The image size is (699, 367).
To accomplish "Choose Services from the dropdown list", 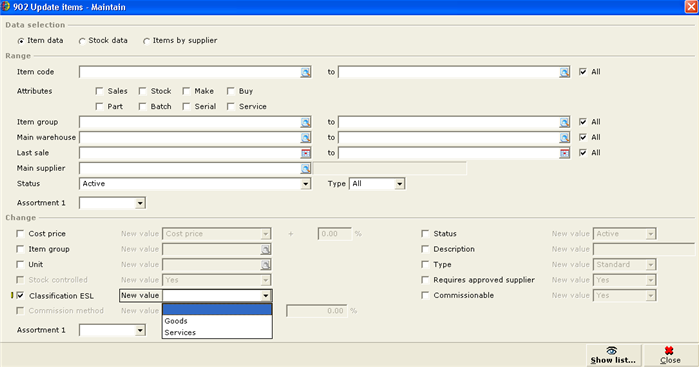I will point(217,333).
